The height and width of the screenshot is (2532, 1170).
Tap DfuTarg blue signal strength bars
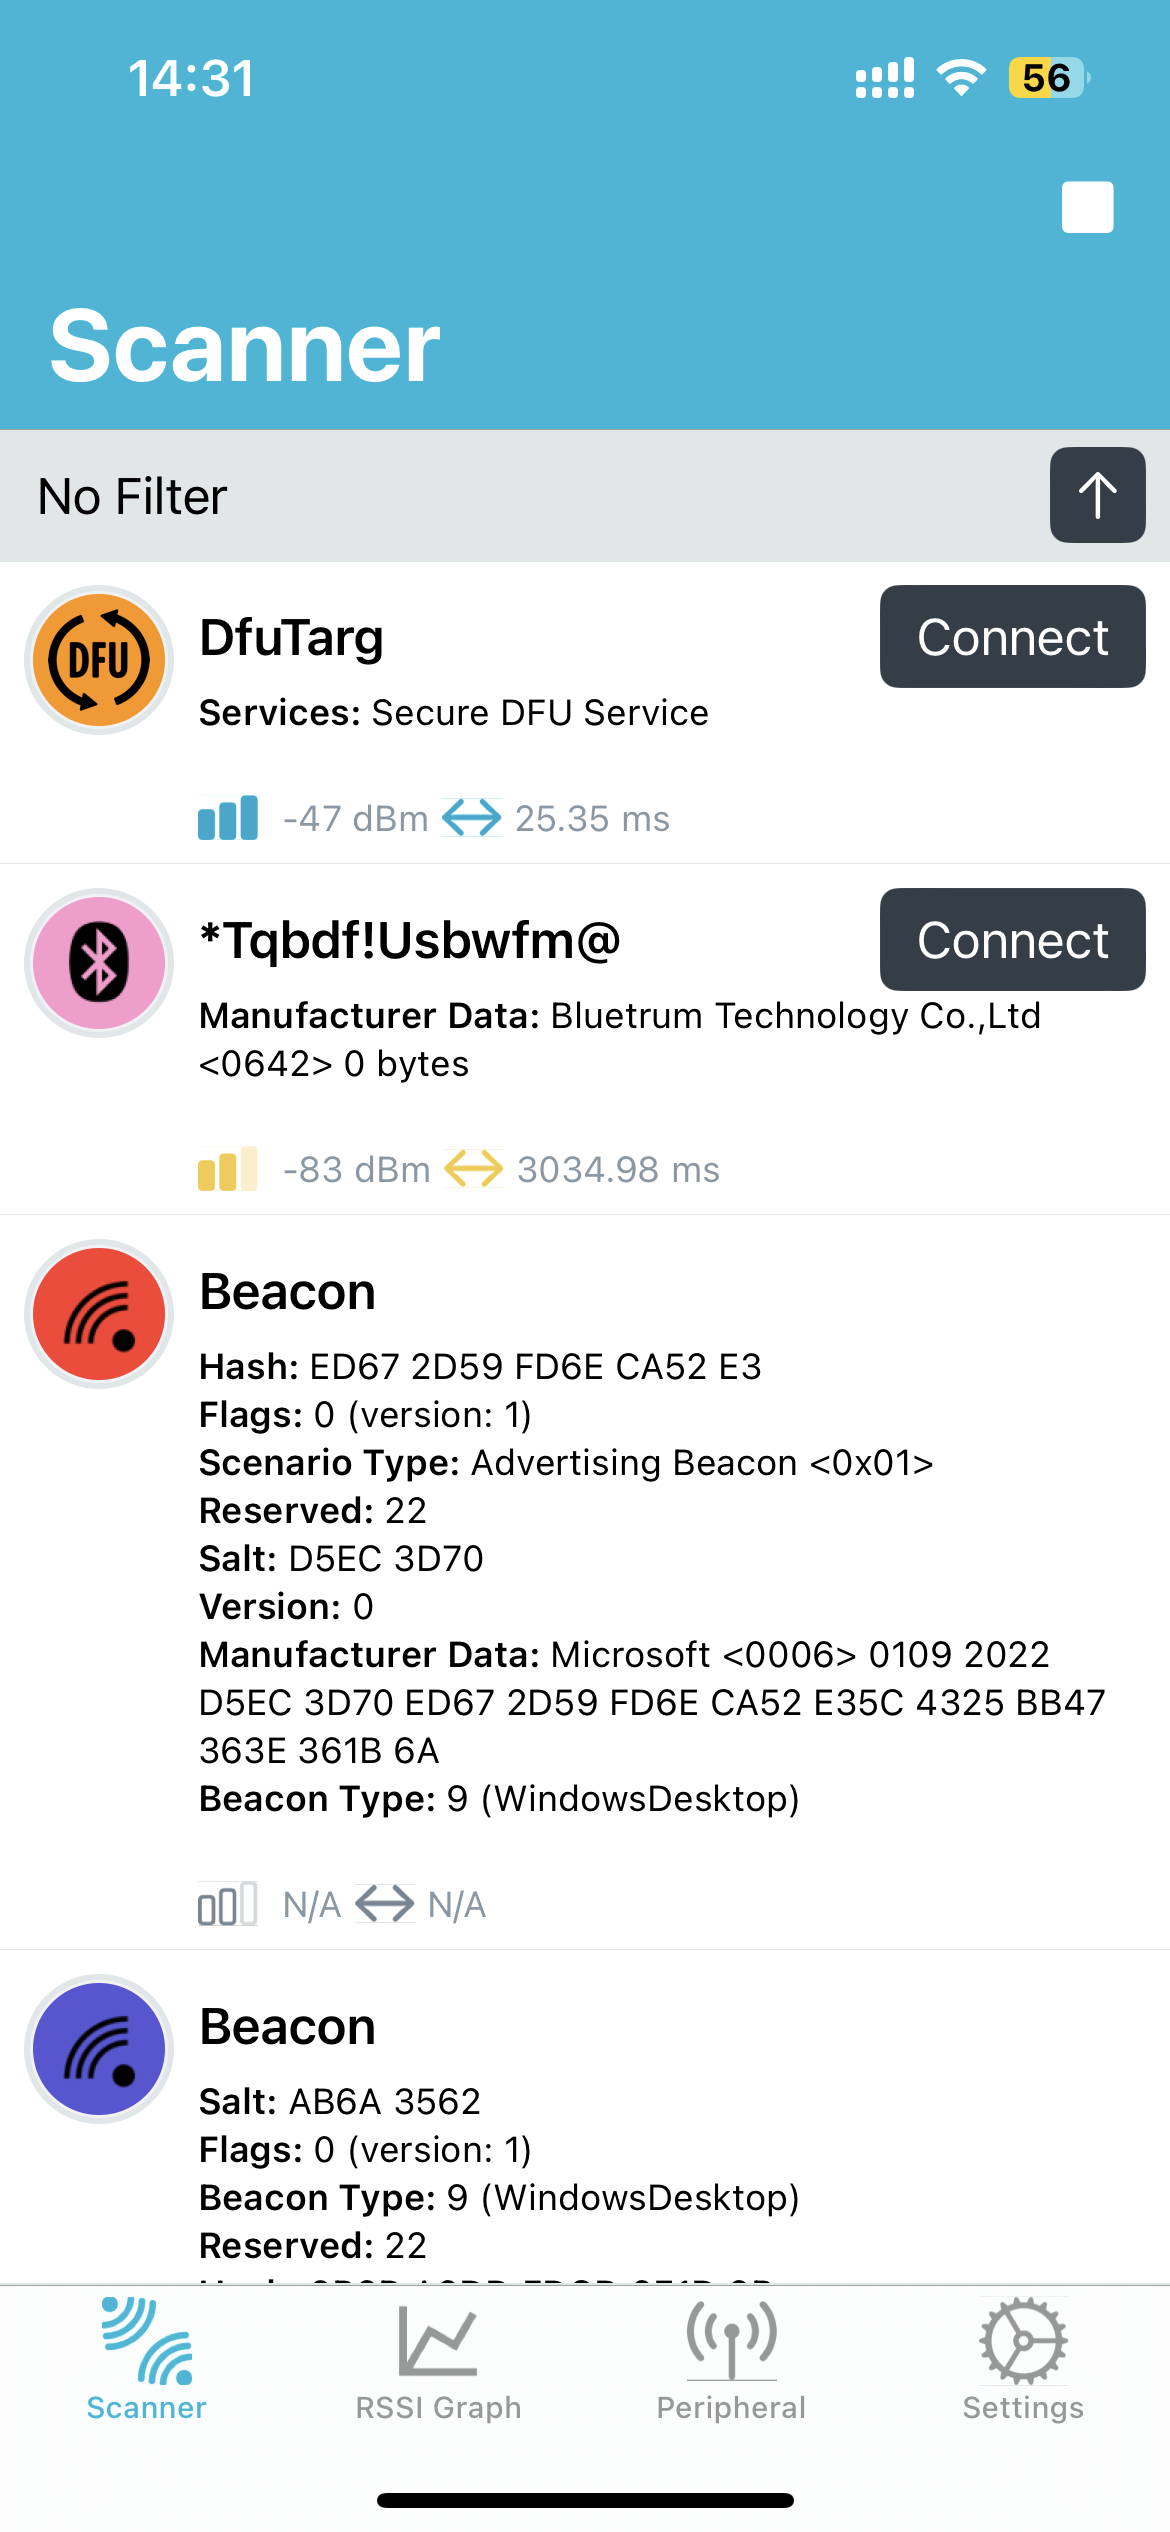tap(228, 818)
